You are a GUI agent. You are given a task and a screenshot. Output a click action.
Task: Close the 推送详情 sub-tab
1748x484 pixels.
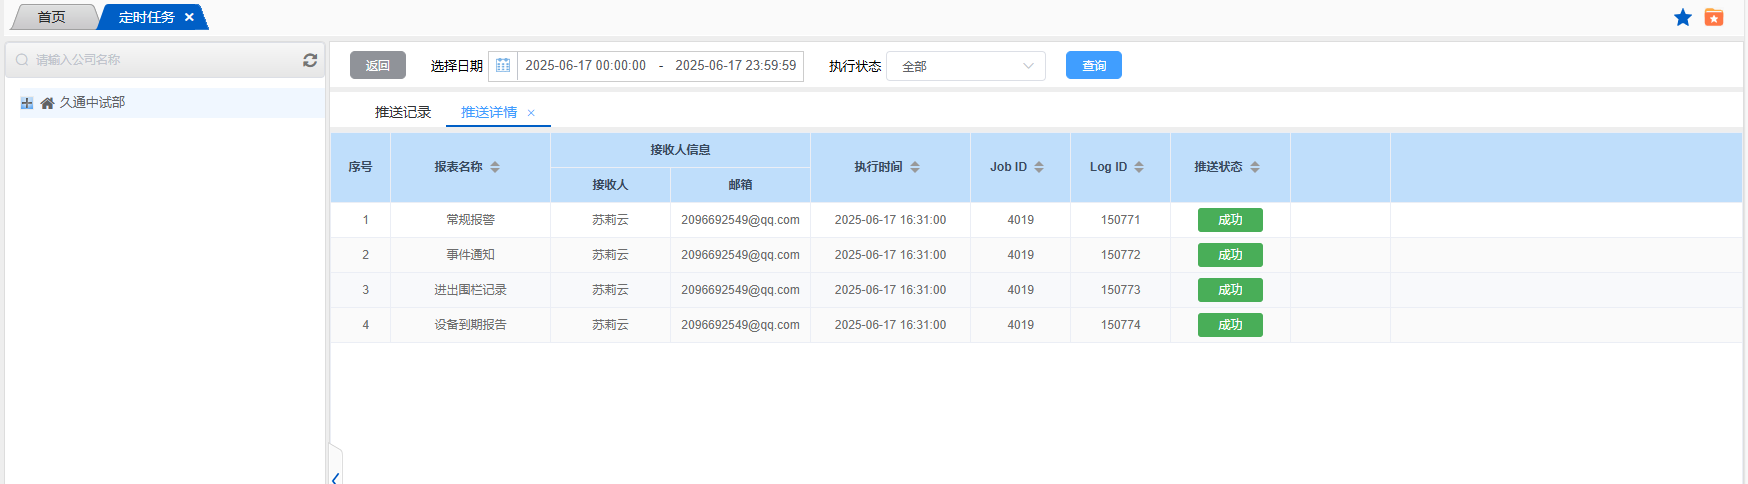(x=531, y=113)
